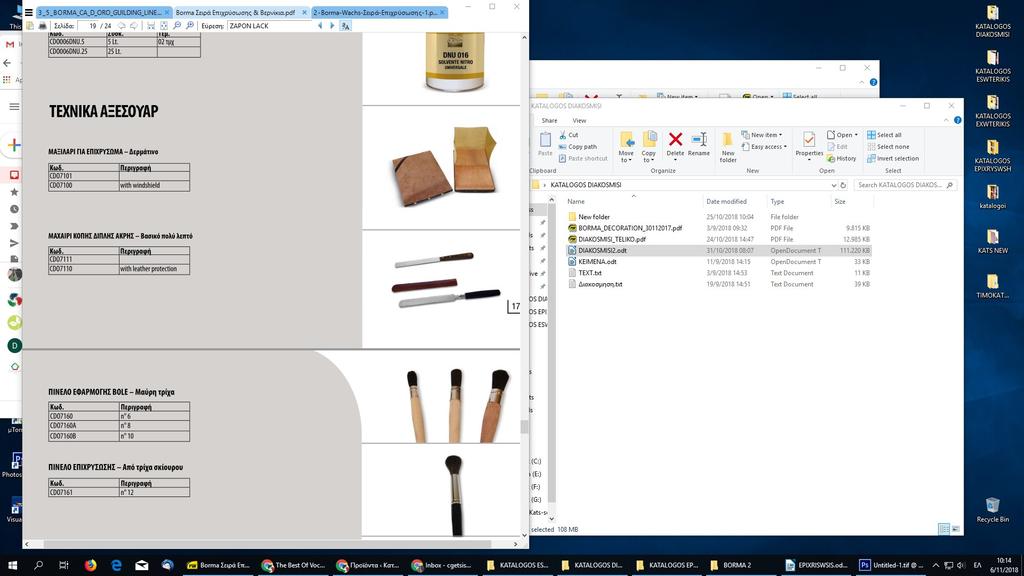
Task: Select KEIMENA.odt file
Action: [x=597, y=262]
